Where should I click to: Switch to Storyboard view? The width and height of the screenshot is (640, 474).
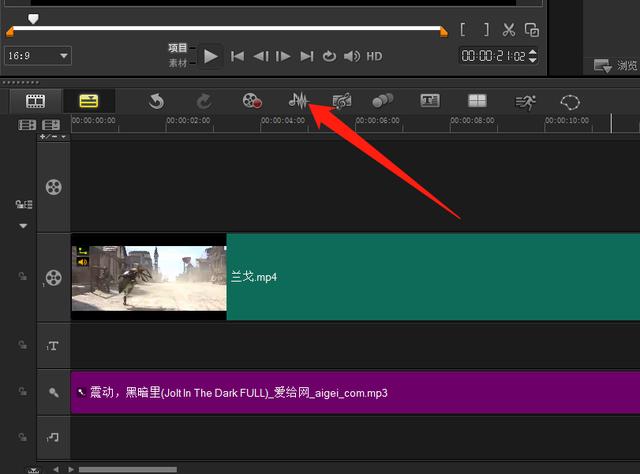point(36,101)
